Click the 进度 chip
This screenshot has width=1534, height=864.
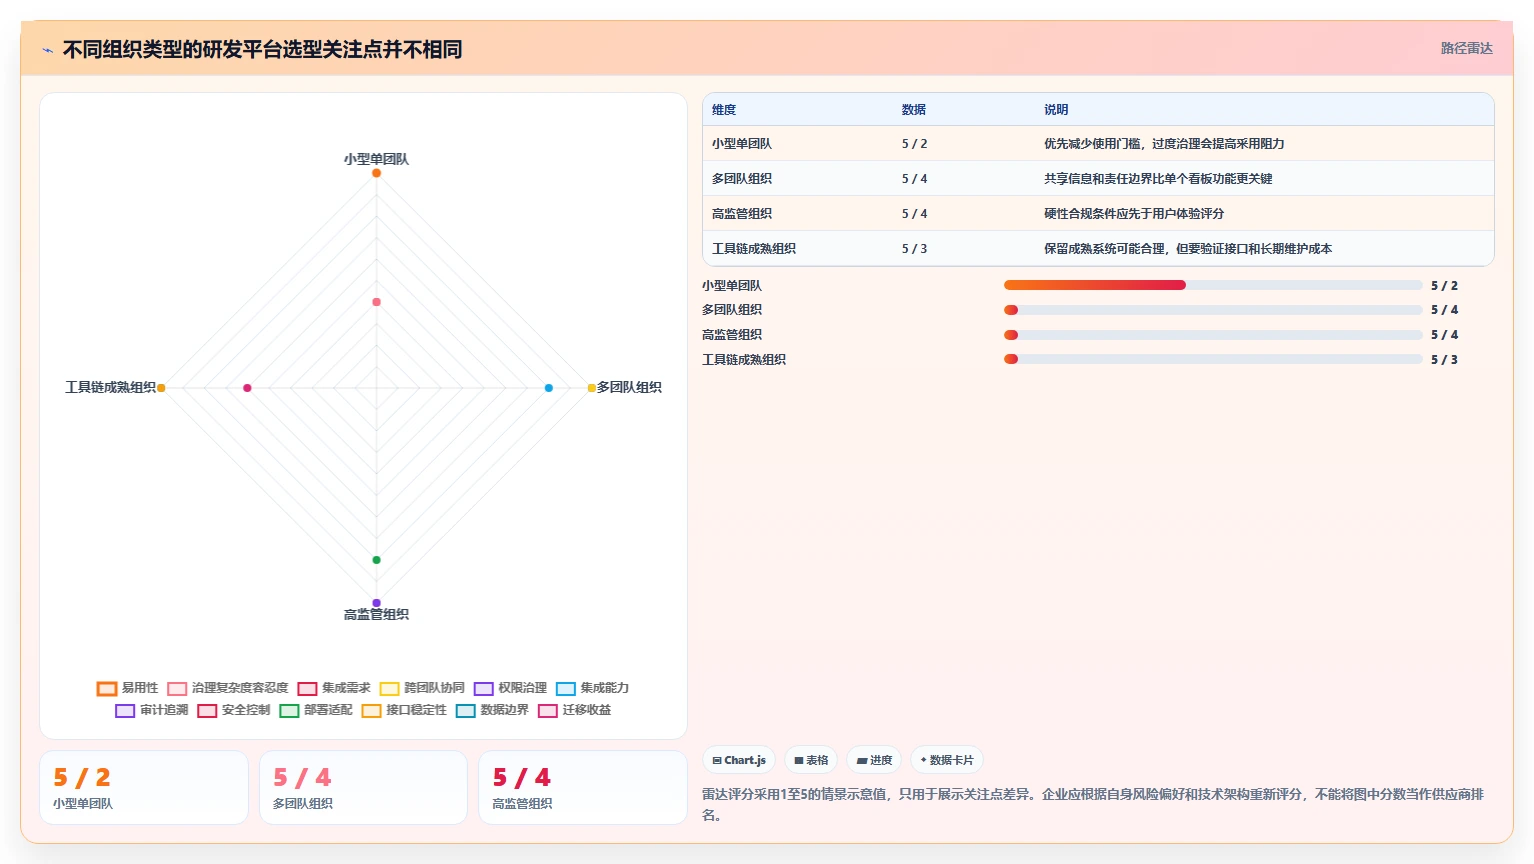pos(874,760)
